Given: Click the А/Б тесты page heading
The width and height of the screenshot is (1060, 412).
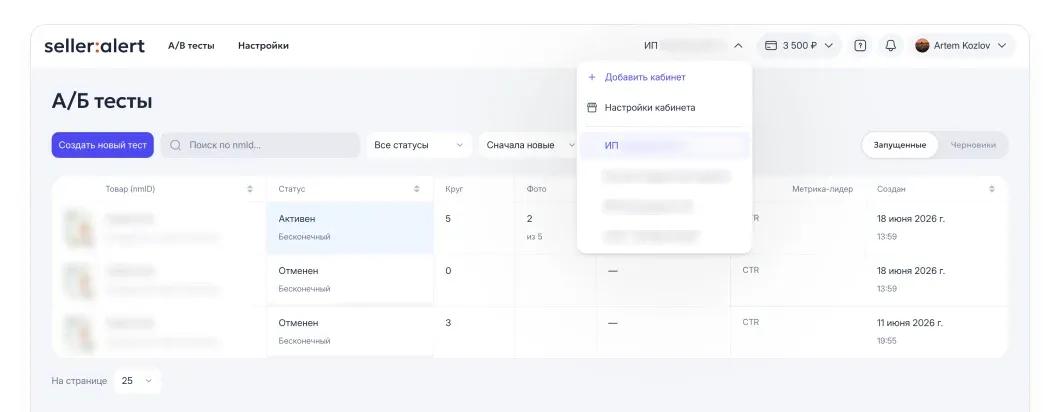Looking at the screenshot, I should (102, 101).
